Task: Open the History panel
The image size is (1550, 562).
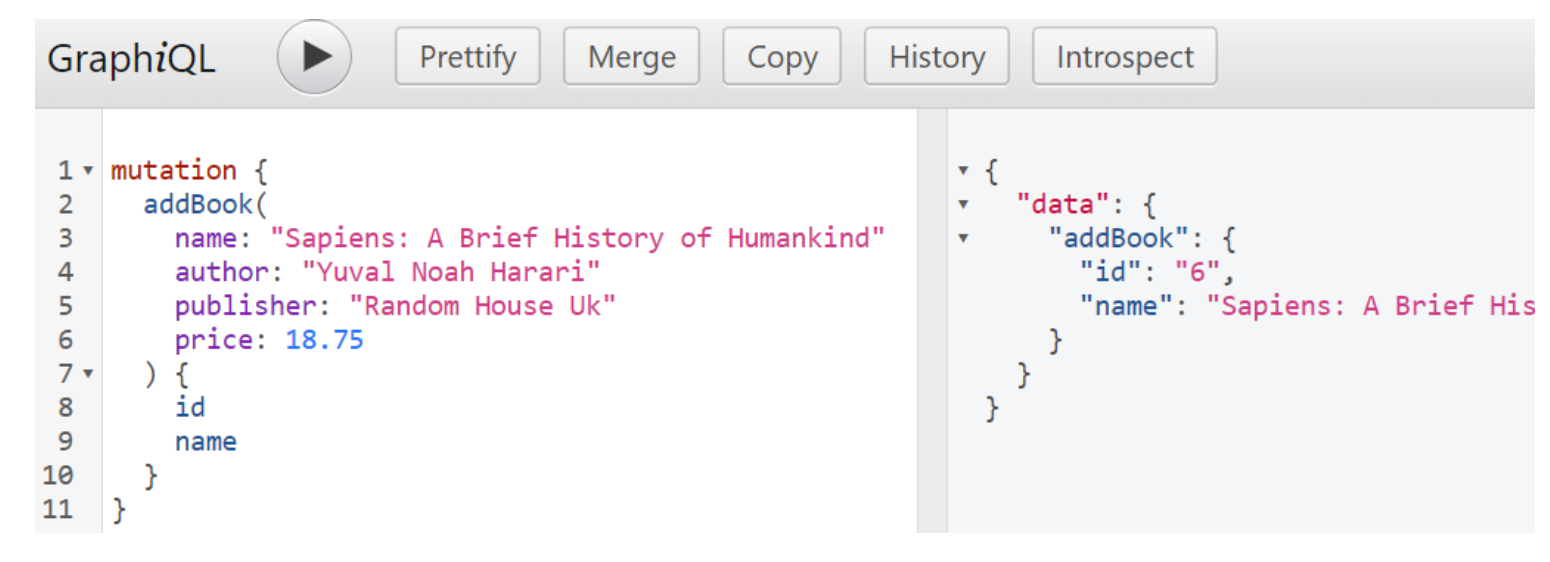Action: point(937,57)
